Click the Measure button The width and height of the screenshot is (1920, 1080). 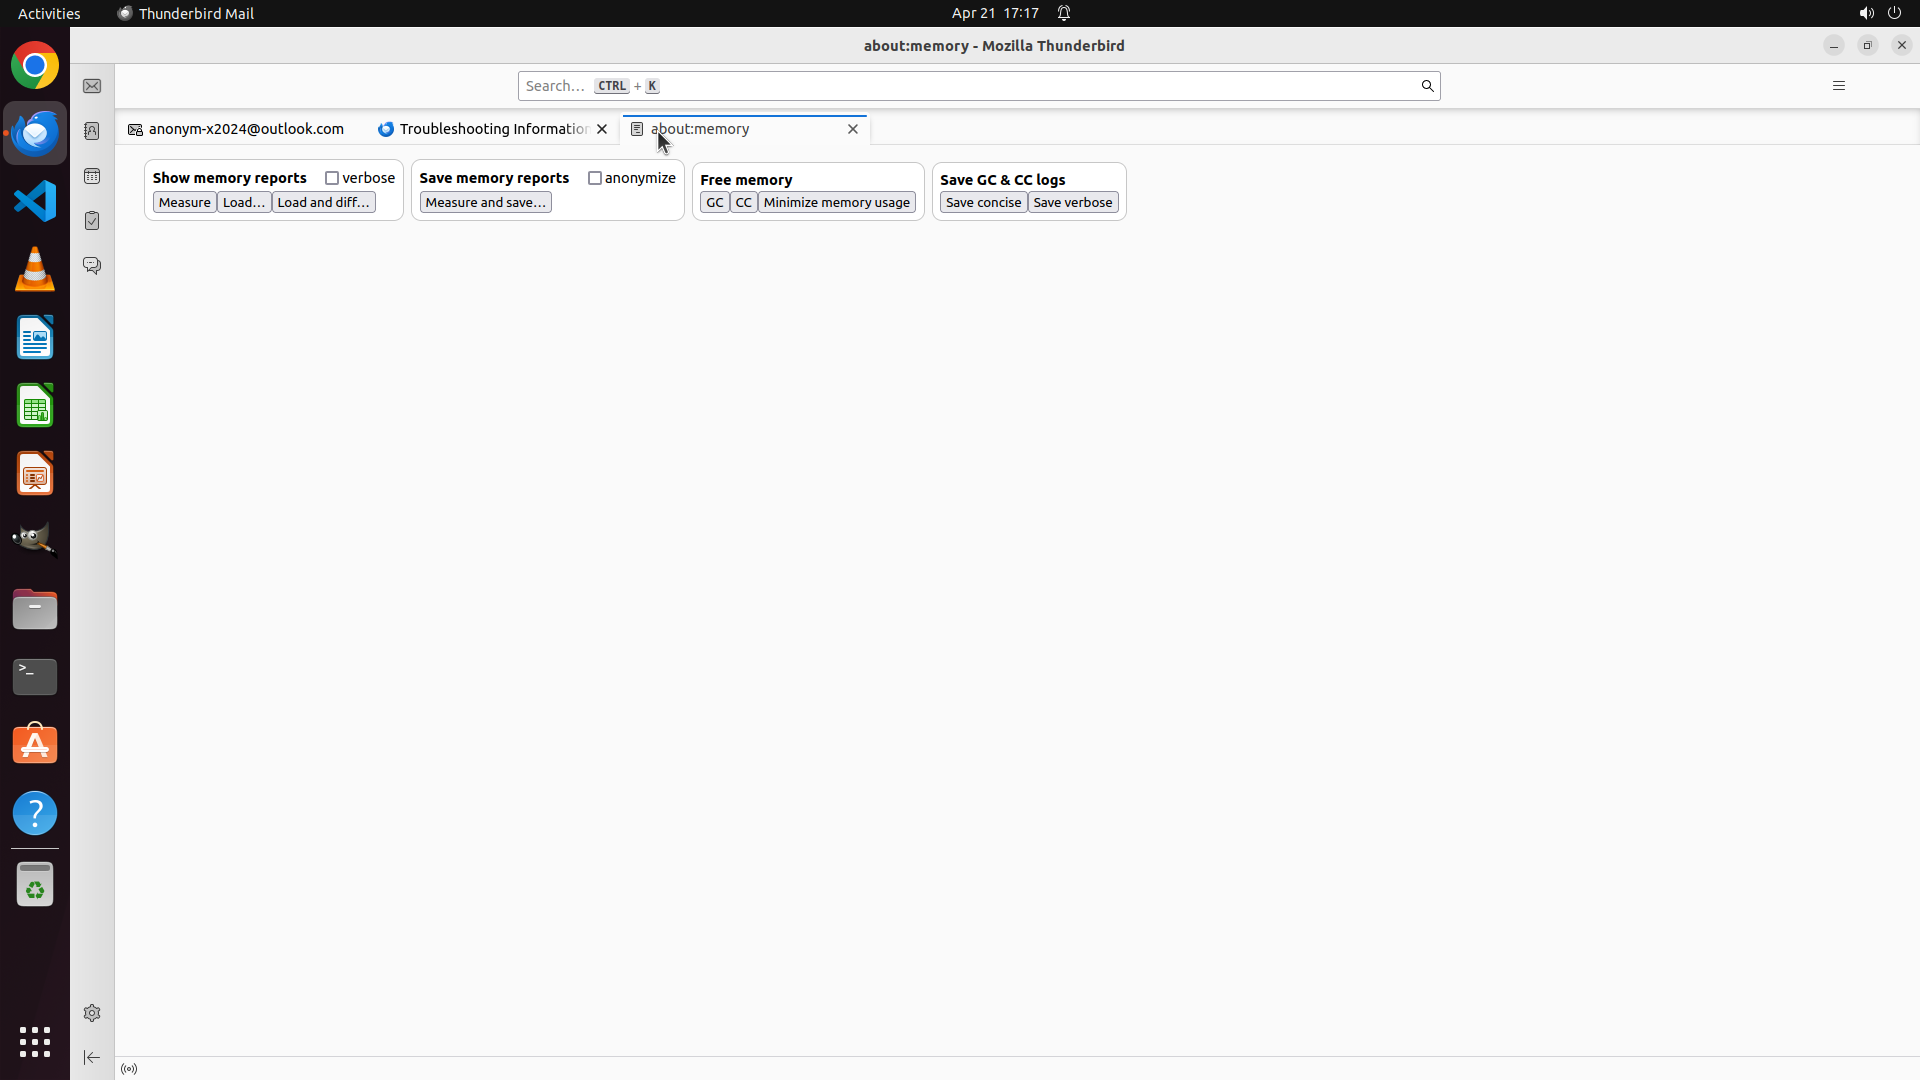184,202
